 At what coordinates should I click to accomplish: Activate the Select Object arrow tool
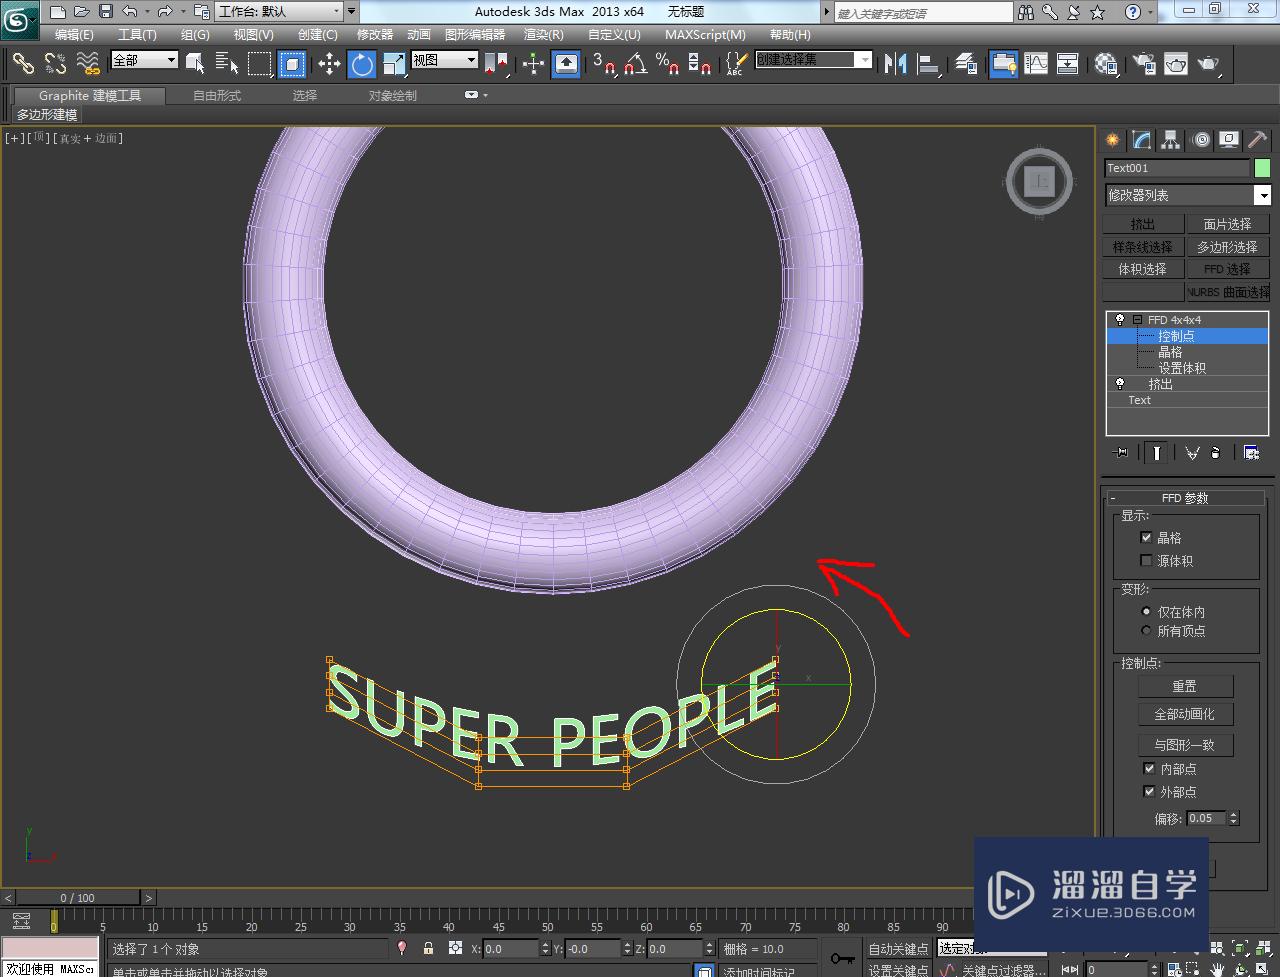(x=195, y=64)
